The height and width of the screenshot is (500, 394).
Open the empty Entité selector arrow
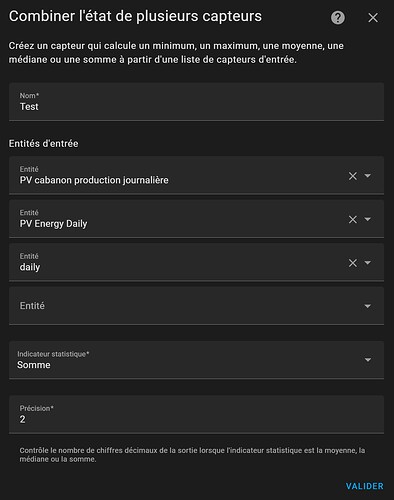tap(368, 306)
